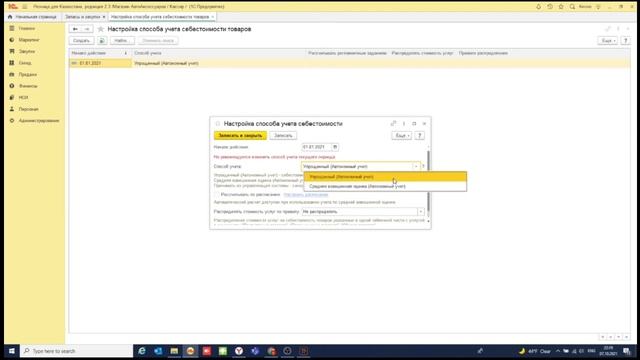This screenshot has height=360, width=640.
Task: Add page to favorites with star icon
Action: point(100,29)
